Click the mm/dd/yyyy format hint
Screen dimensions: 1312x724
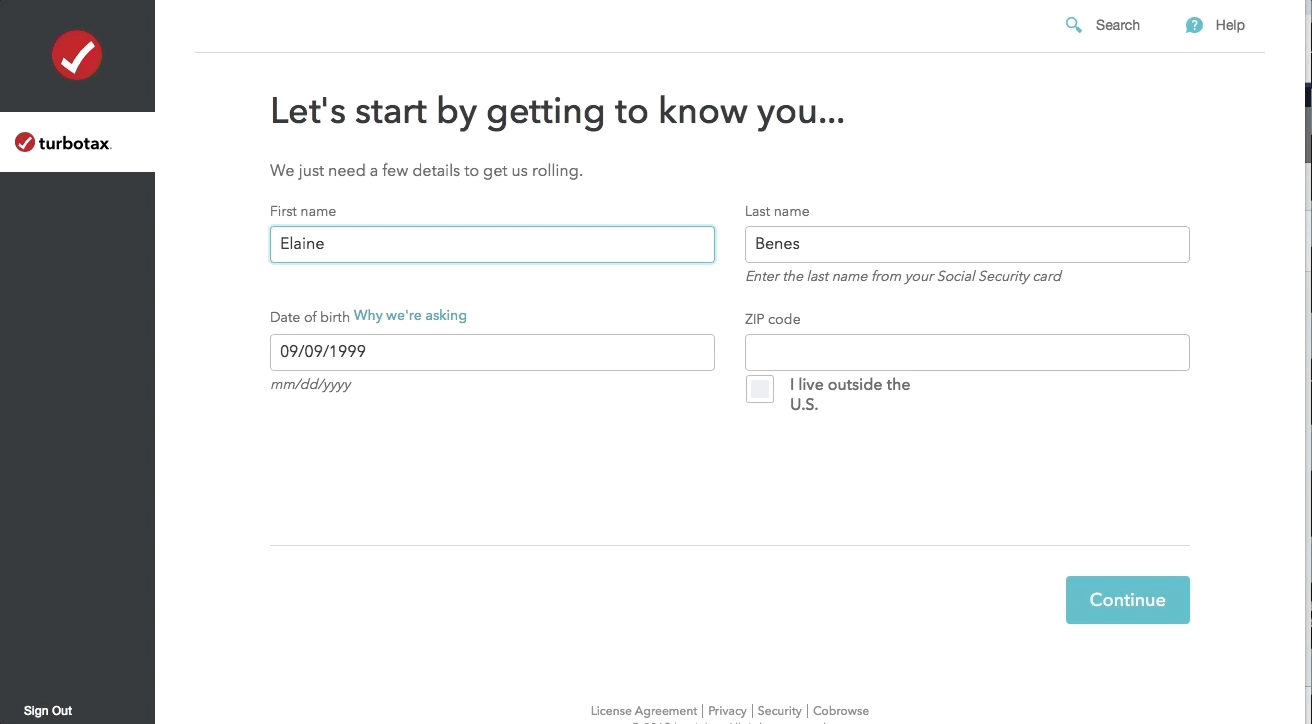pyautogui.click(x=310, y=384)
